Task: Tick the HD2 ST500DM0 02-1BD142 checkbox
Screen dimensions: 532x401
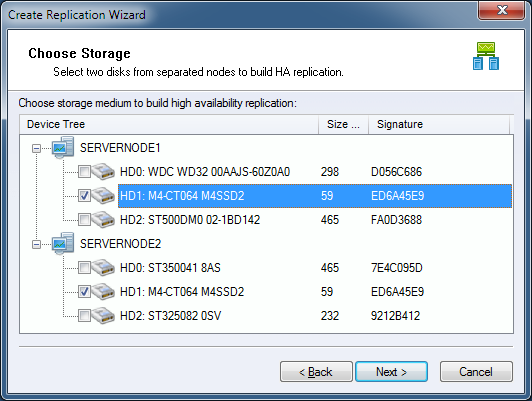Action: point(84,220)
